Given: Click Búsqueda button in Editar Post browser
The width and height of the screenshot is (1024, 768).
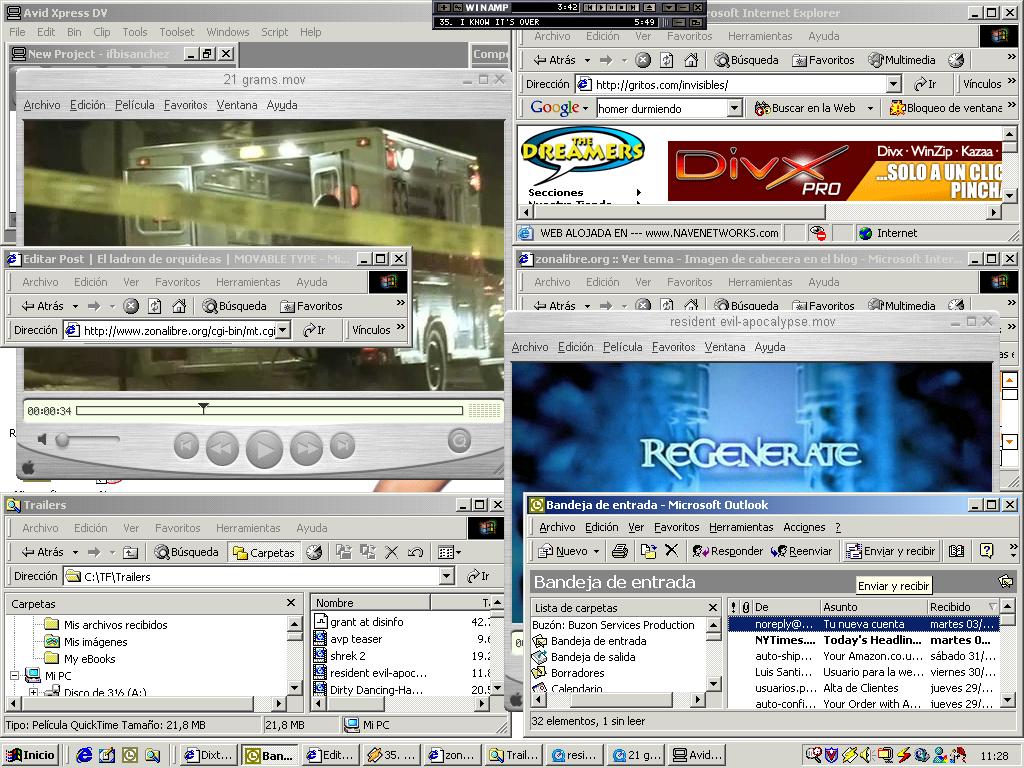Looking at the screenshot, I should pos(234,306).
